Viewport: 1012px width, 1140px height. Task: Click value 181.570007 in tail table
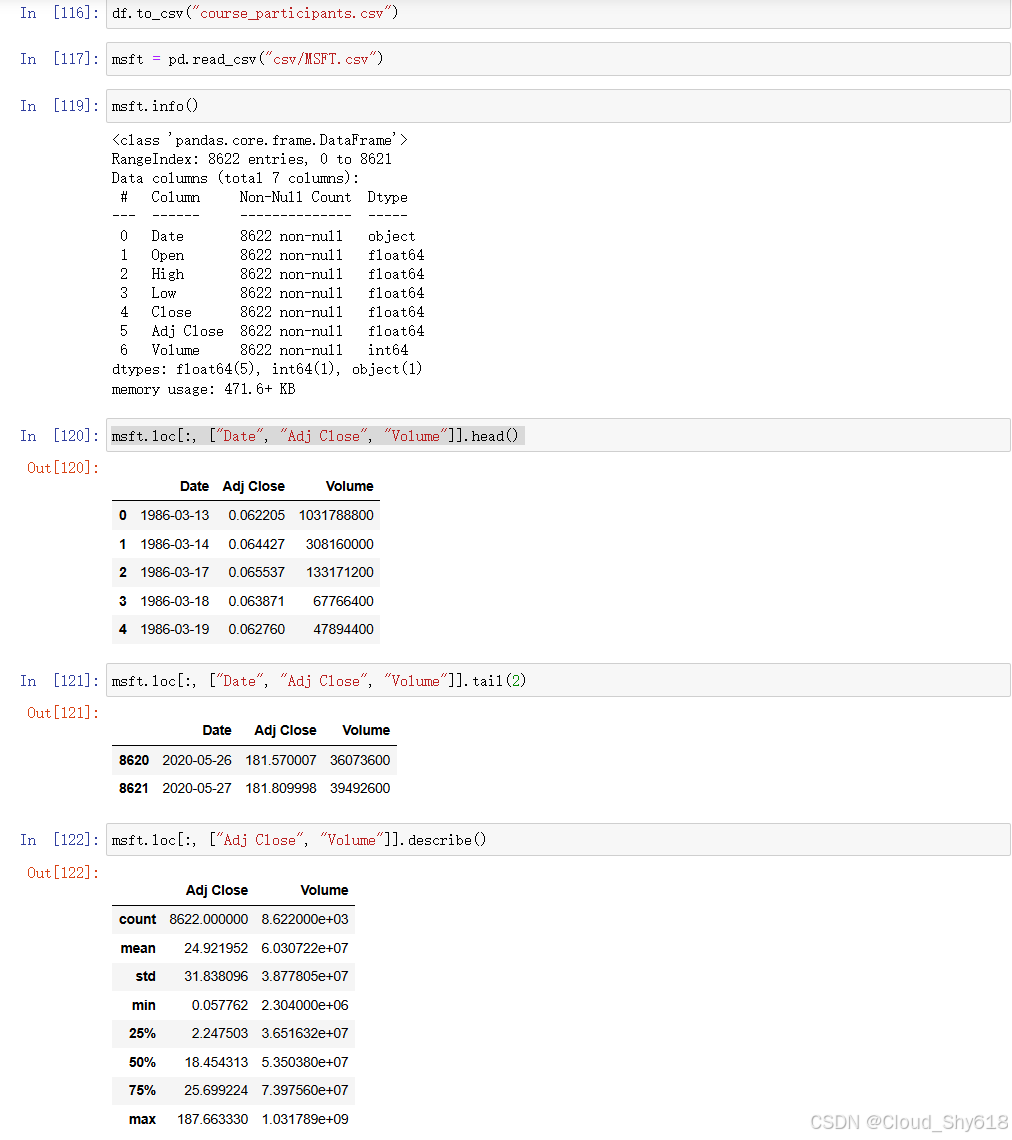coord(281,760)
